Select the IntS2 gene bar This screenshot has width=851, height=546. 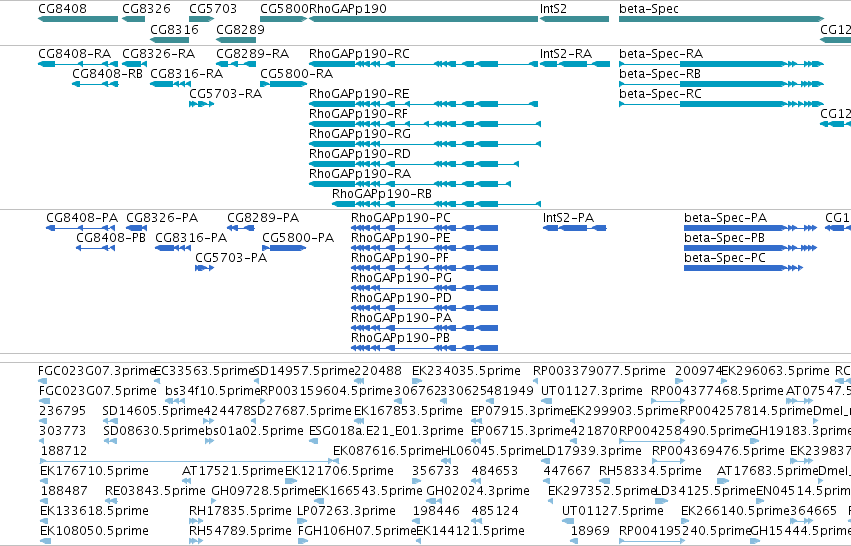[x=574, y=19]
